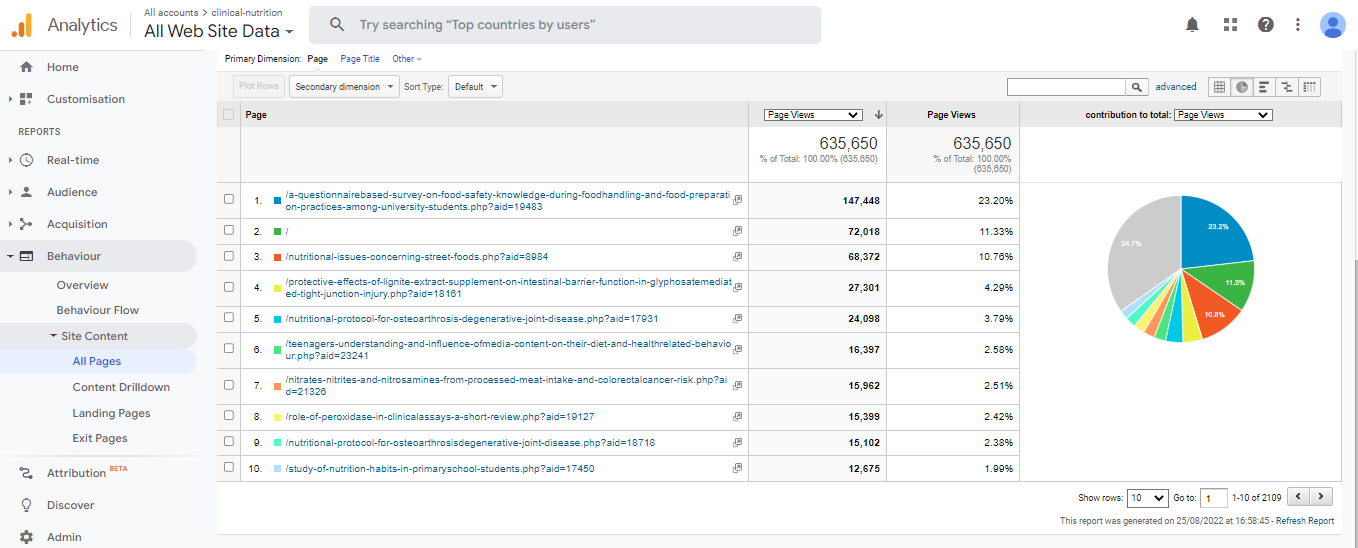This screenshot has width=1358, height=548.
Task: Toggle the select-all checkbox in table header
Action: coord(229,115)
